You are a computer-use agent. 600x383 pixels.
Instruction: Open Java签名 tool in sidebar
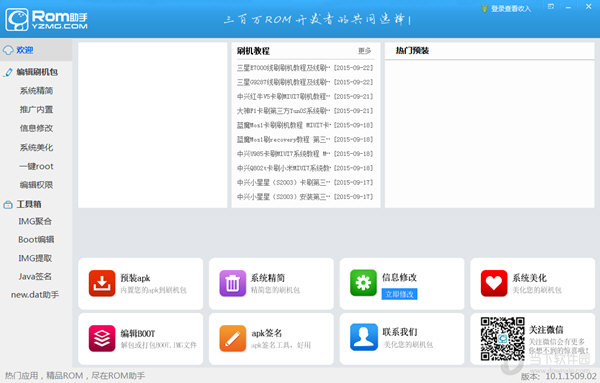(35, 276)
